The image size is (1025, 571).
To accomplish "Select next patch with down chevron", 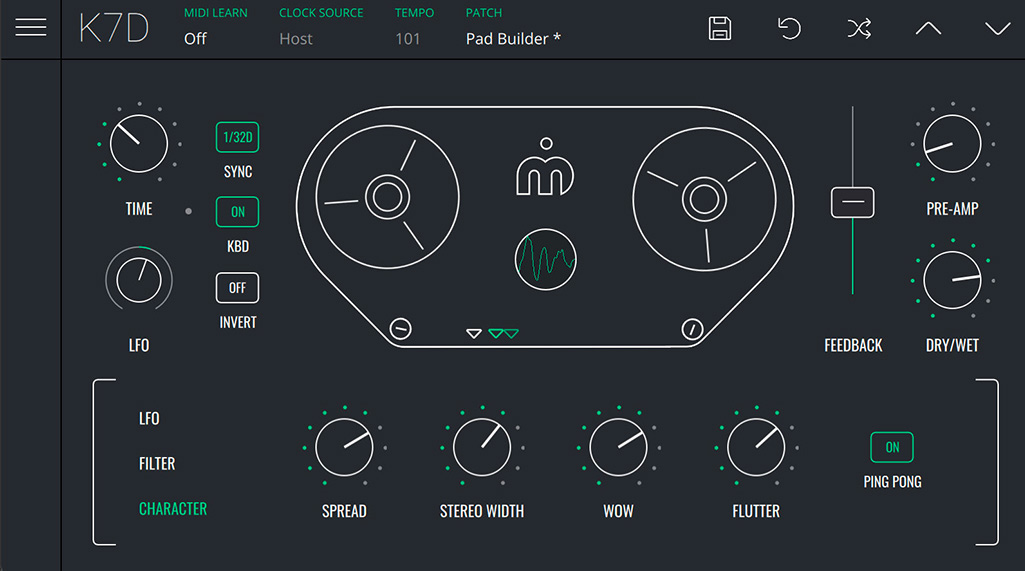I will point(997,29).
